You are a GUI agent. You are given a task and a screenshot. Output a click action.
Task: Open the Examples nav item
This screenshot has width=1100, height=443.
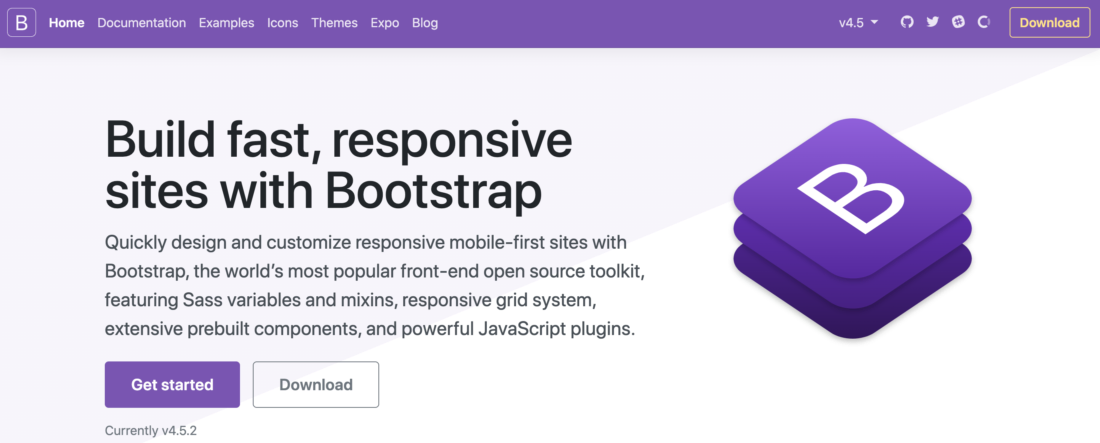227,23
